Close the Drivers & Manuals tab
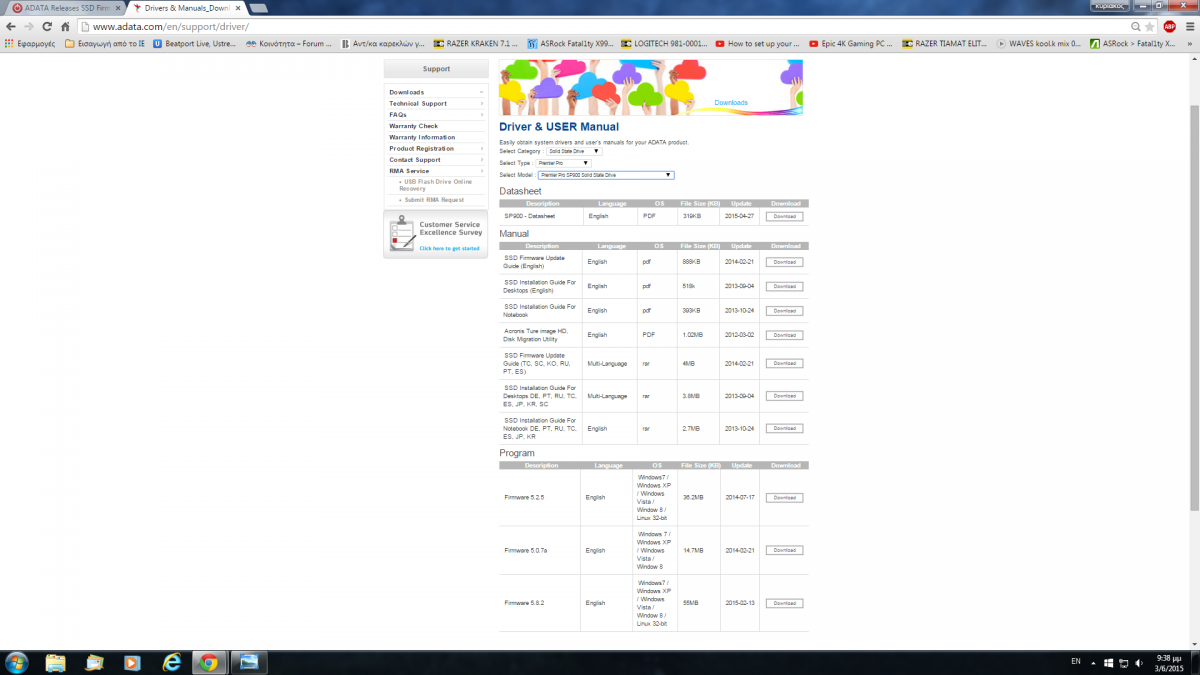Viewport: 1200px width, 675px height. point(236,7)
